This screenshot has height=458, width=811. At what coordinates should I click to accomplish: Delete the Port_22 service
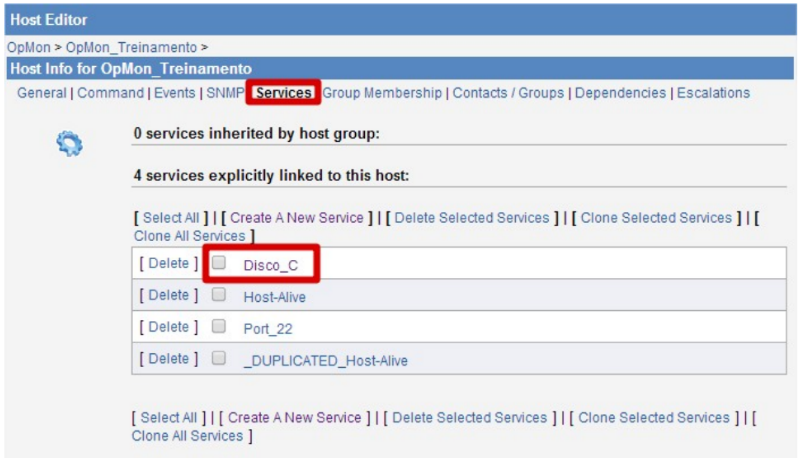tap(168, 327)
